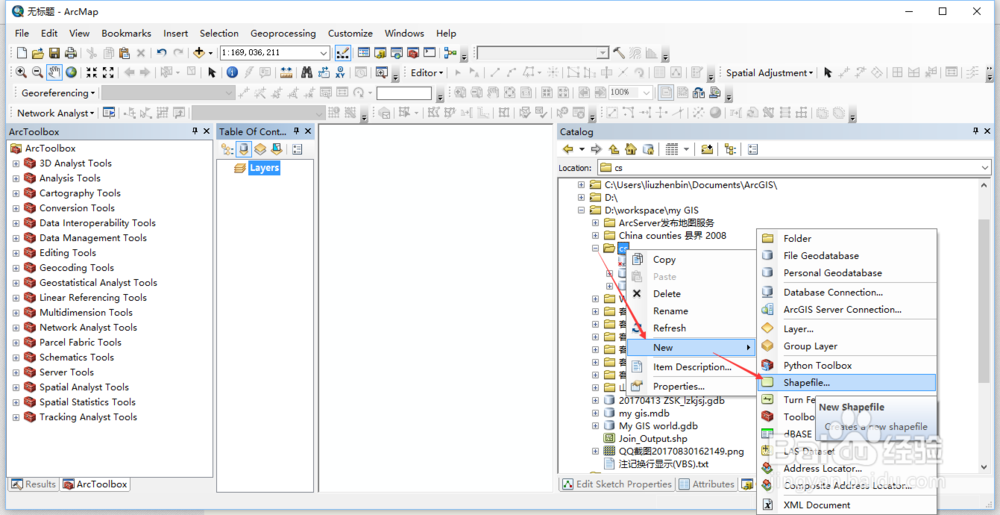Click Fixed Zoom In arrows icon

92,73
